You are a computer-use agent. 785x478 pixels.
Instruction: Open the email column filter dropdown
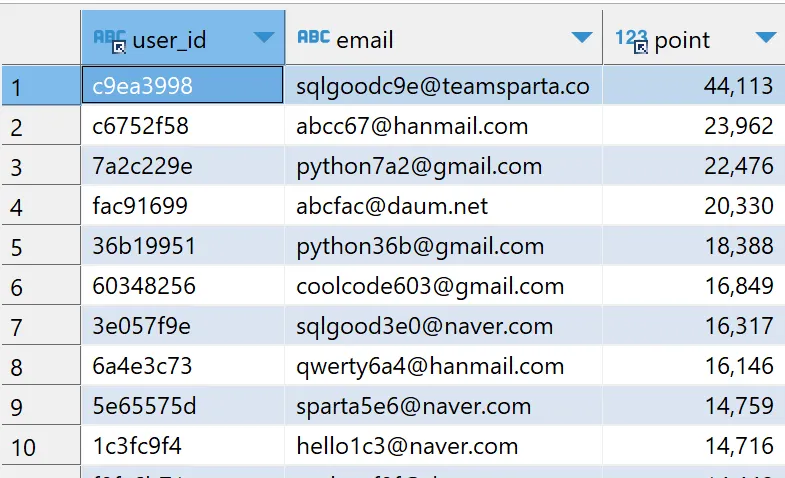point(582,37)
